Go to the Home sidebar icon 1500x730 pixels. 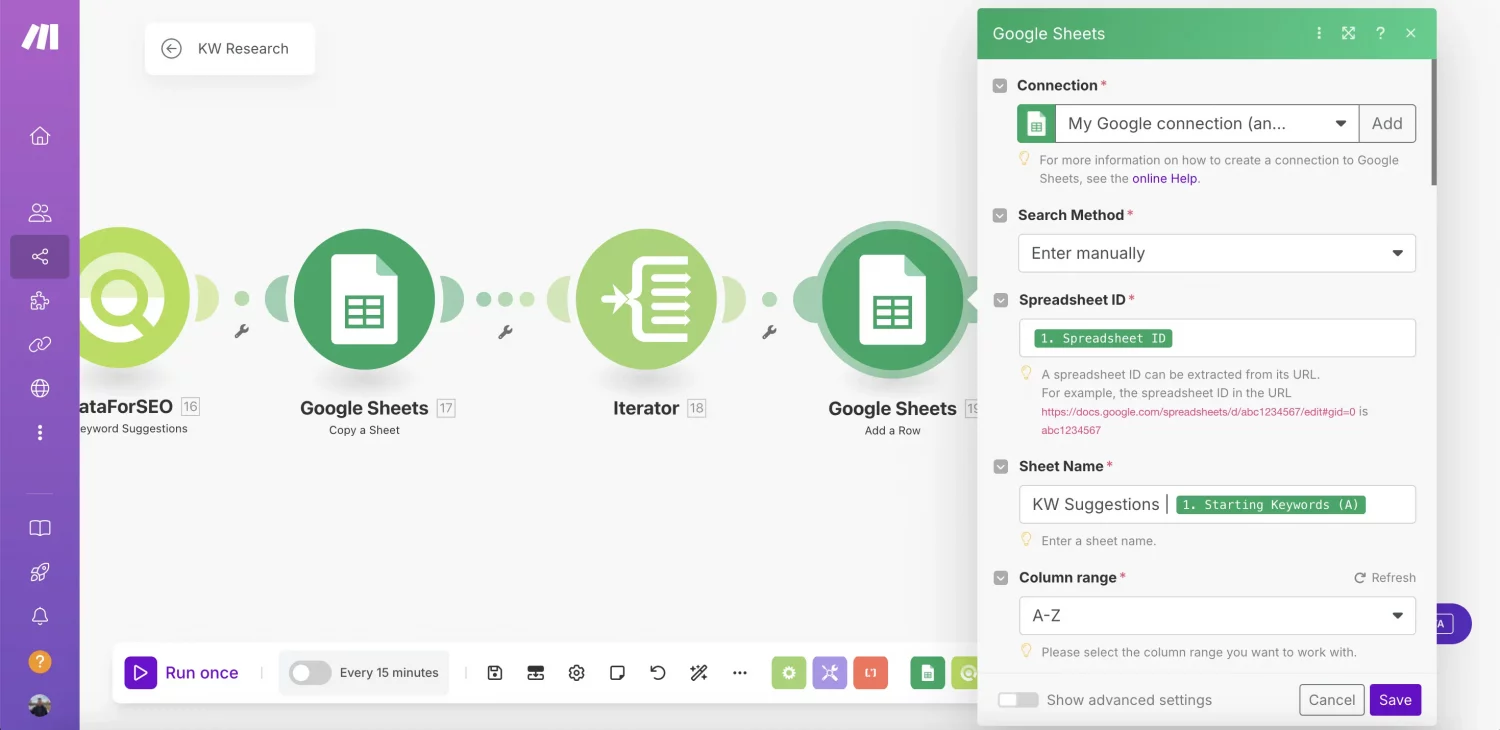click(40, 136)
